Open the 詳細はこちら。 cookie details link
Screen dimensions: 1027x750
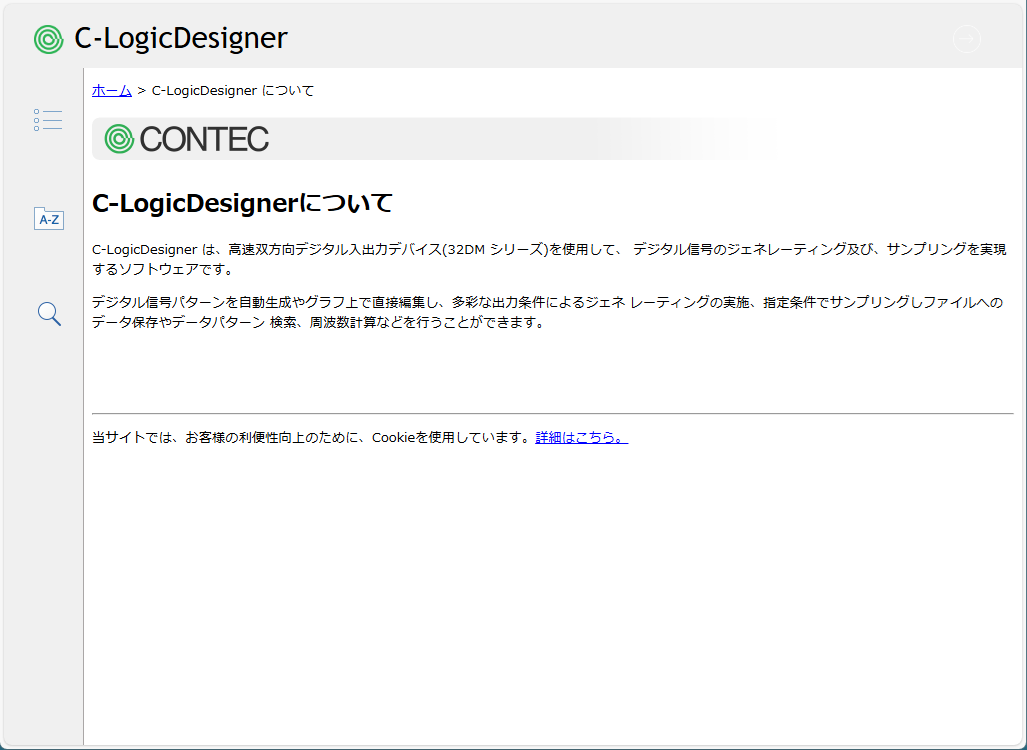click(582, 437)
